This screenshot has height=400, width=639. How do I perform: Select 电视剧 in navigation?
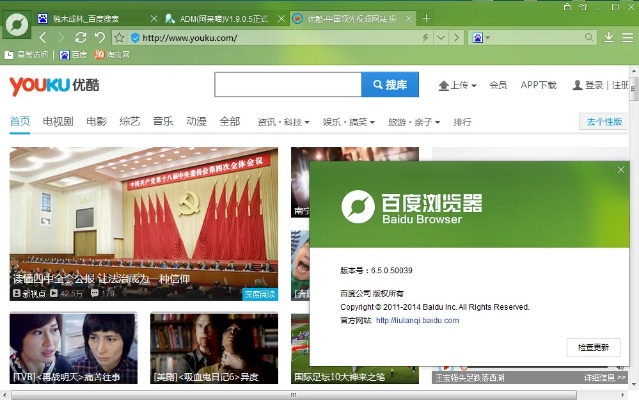(58, 121)
